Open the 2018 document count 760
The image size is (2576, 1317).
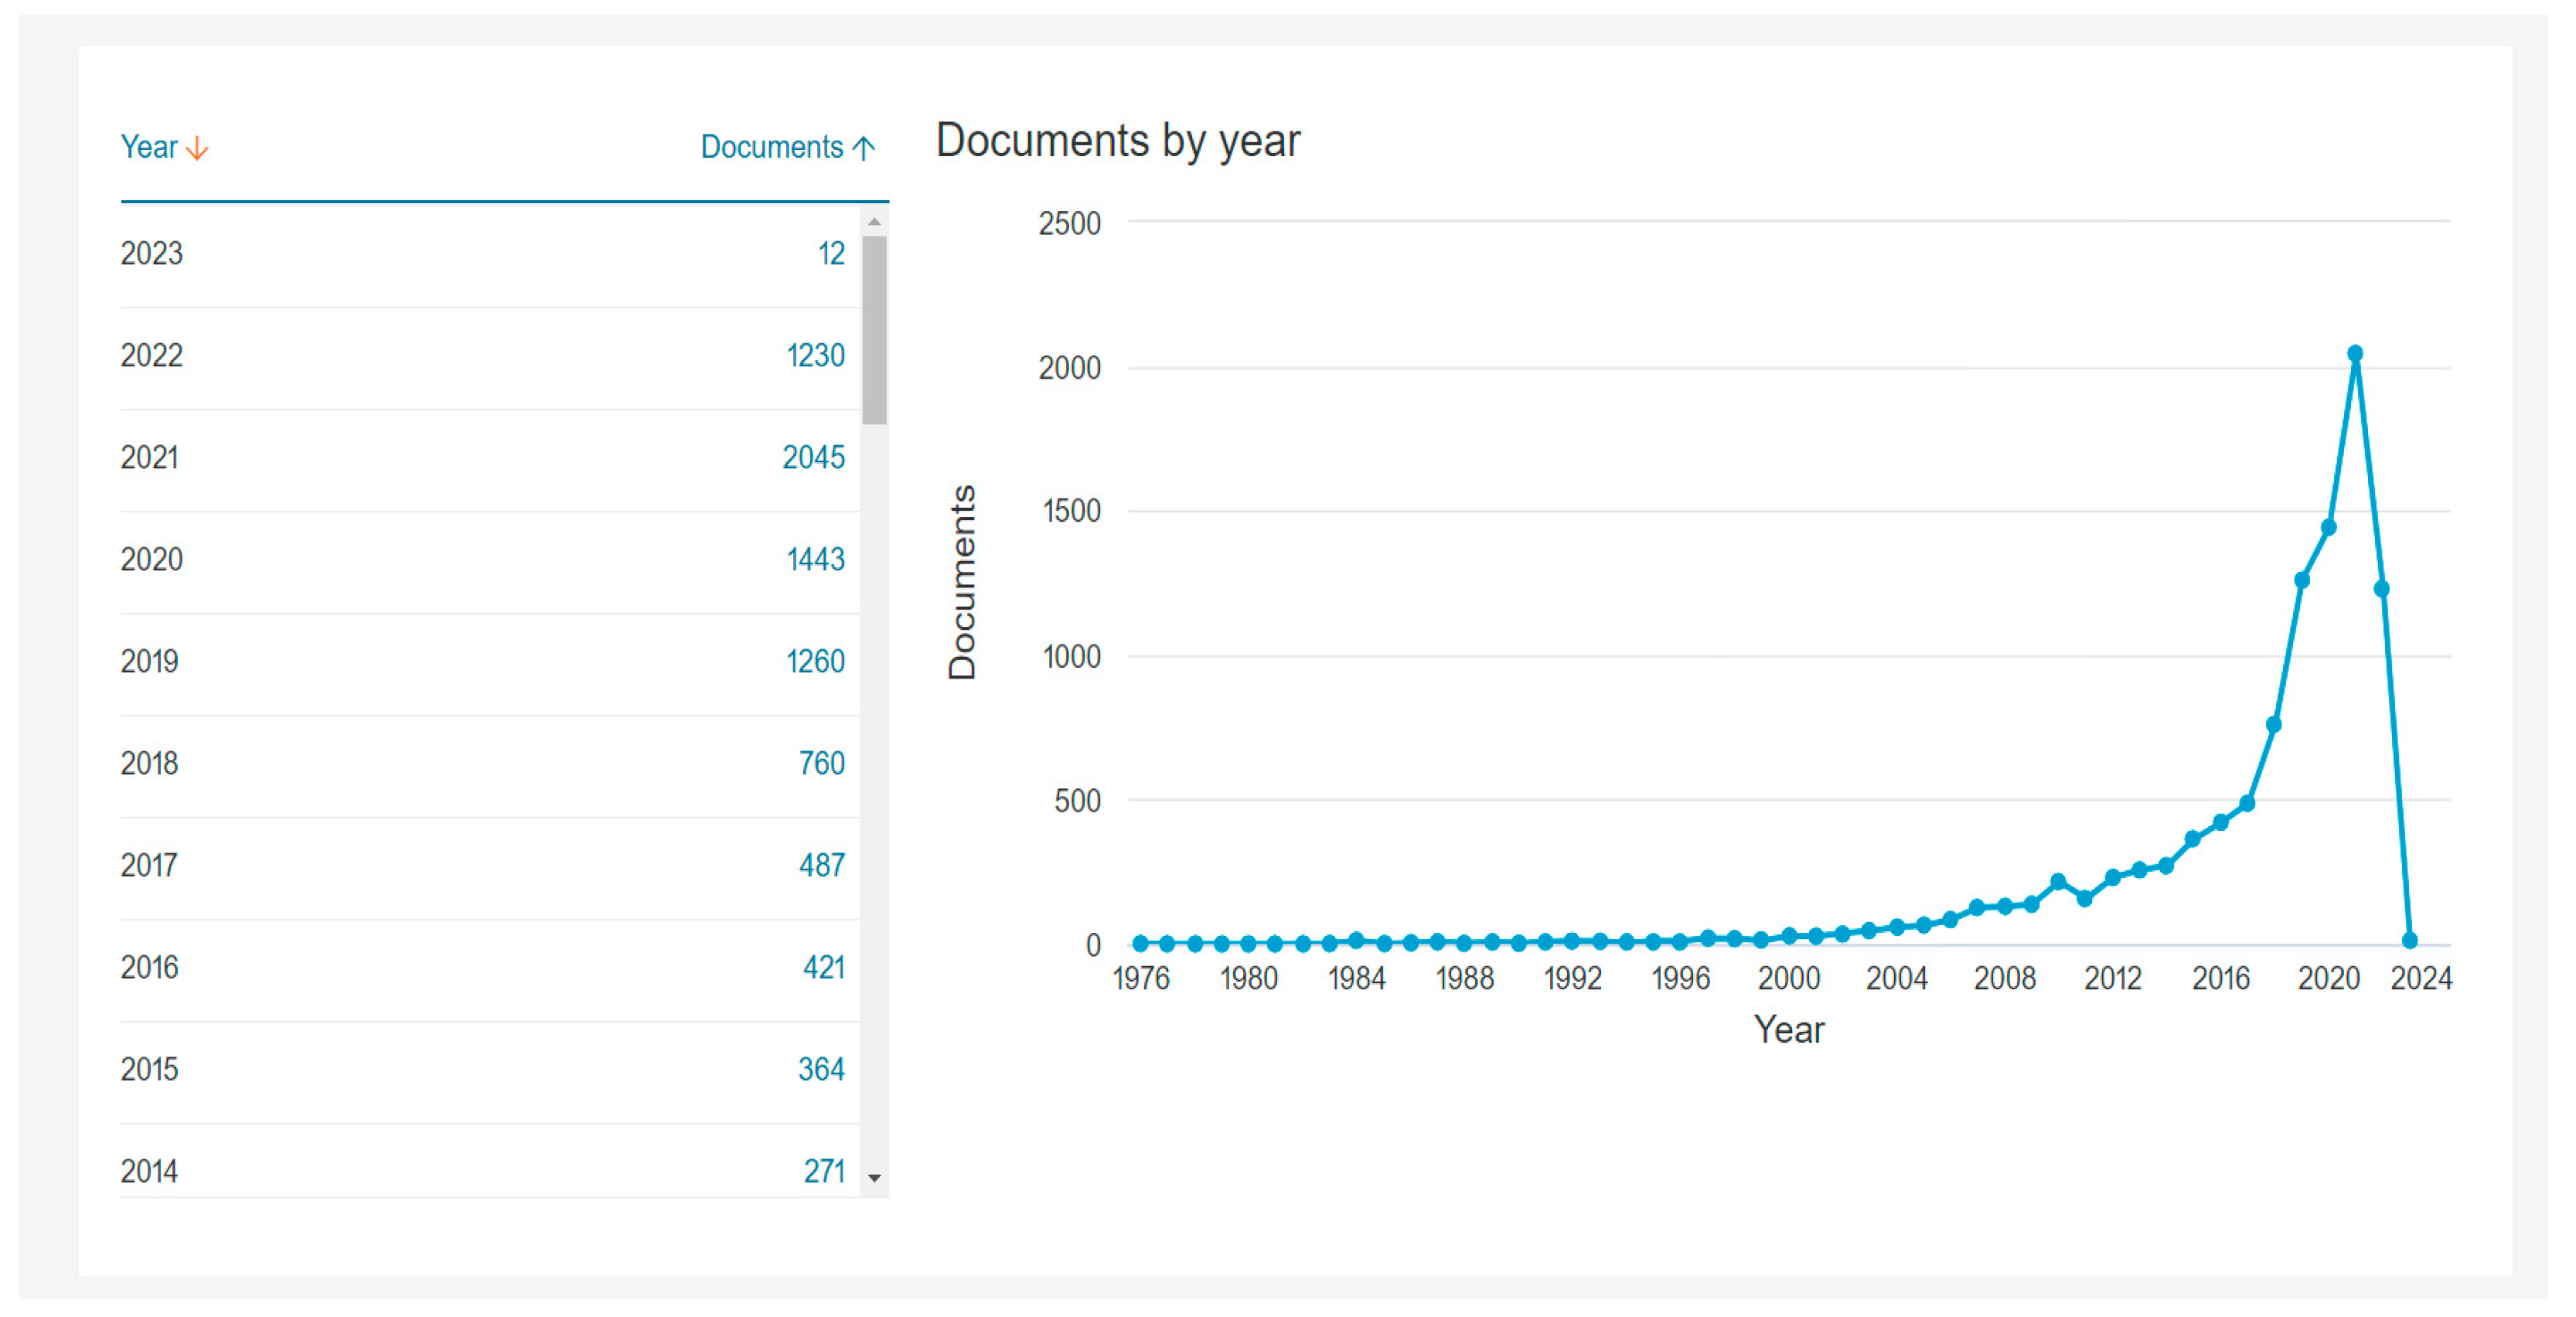click(x=821, y=763)
